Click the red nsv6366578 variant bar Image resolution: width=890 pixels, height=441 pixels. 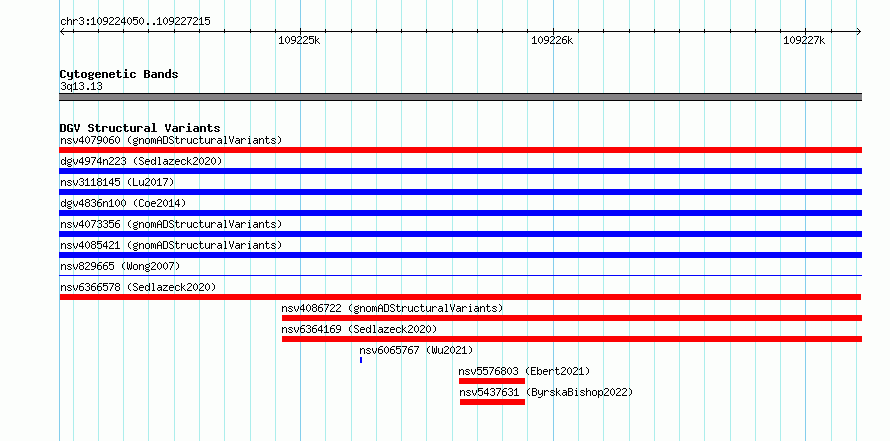[460, 297]
